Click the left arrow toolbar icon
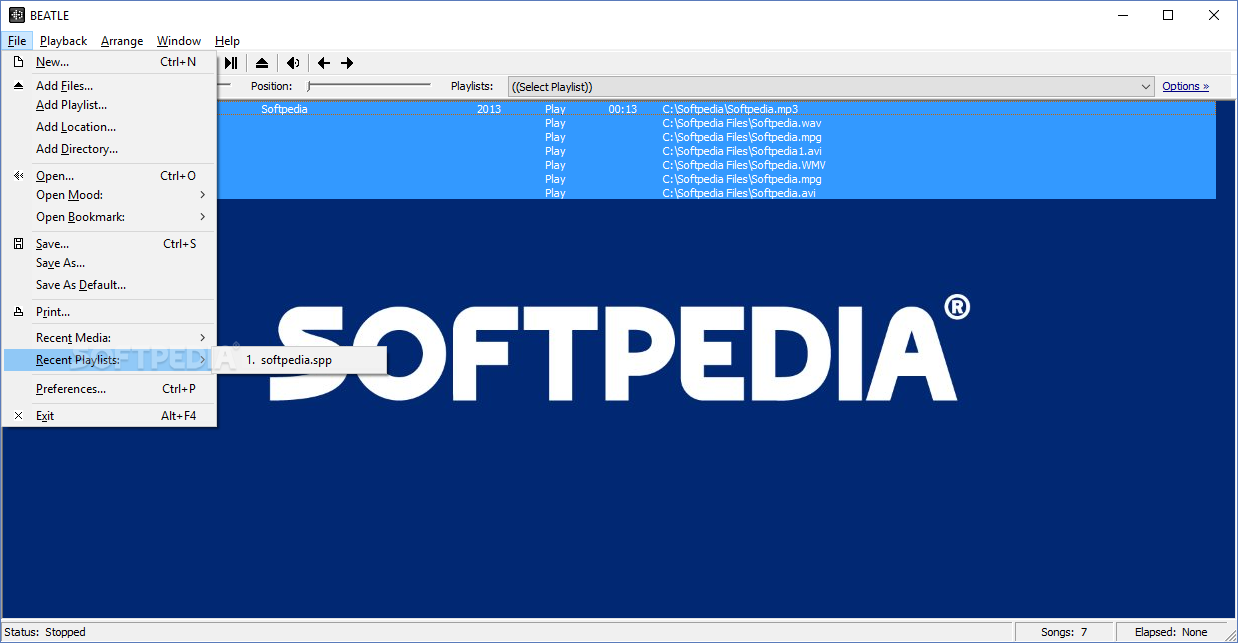Screen dimensions: 1238x643 tap(324, 63)
